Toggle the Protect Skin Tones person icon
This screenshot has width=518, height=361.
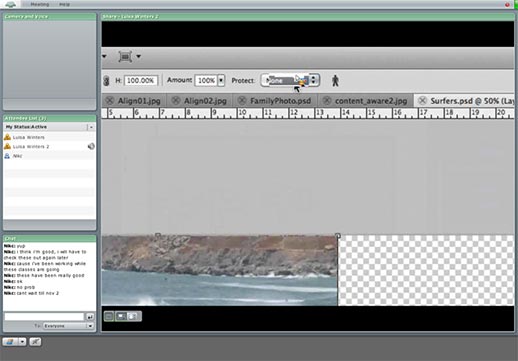[335, 81]
